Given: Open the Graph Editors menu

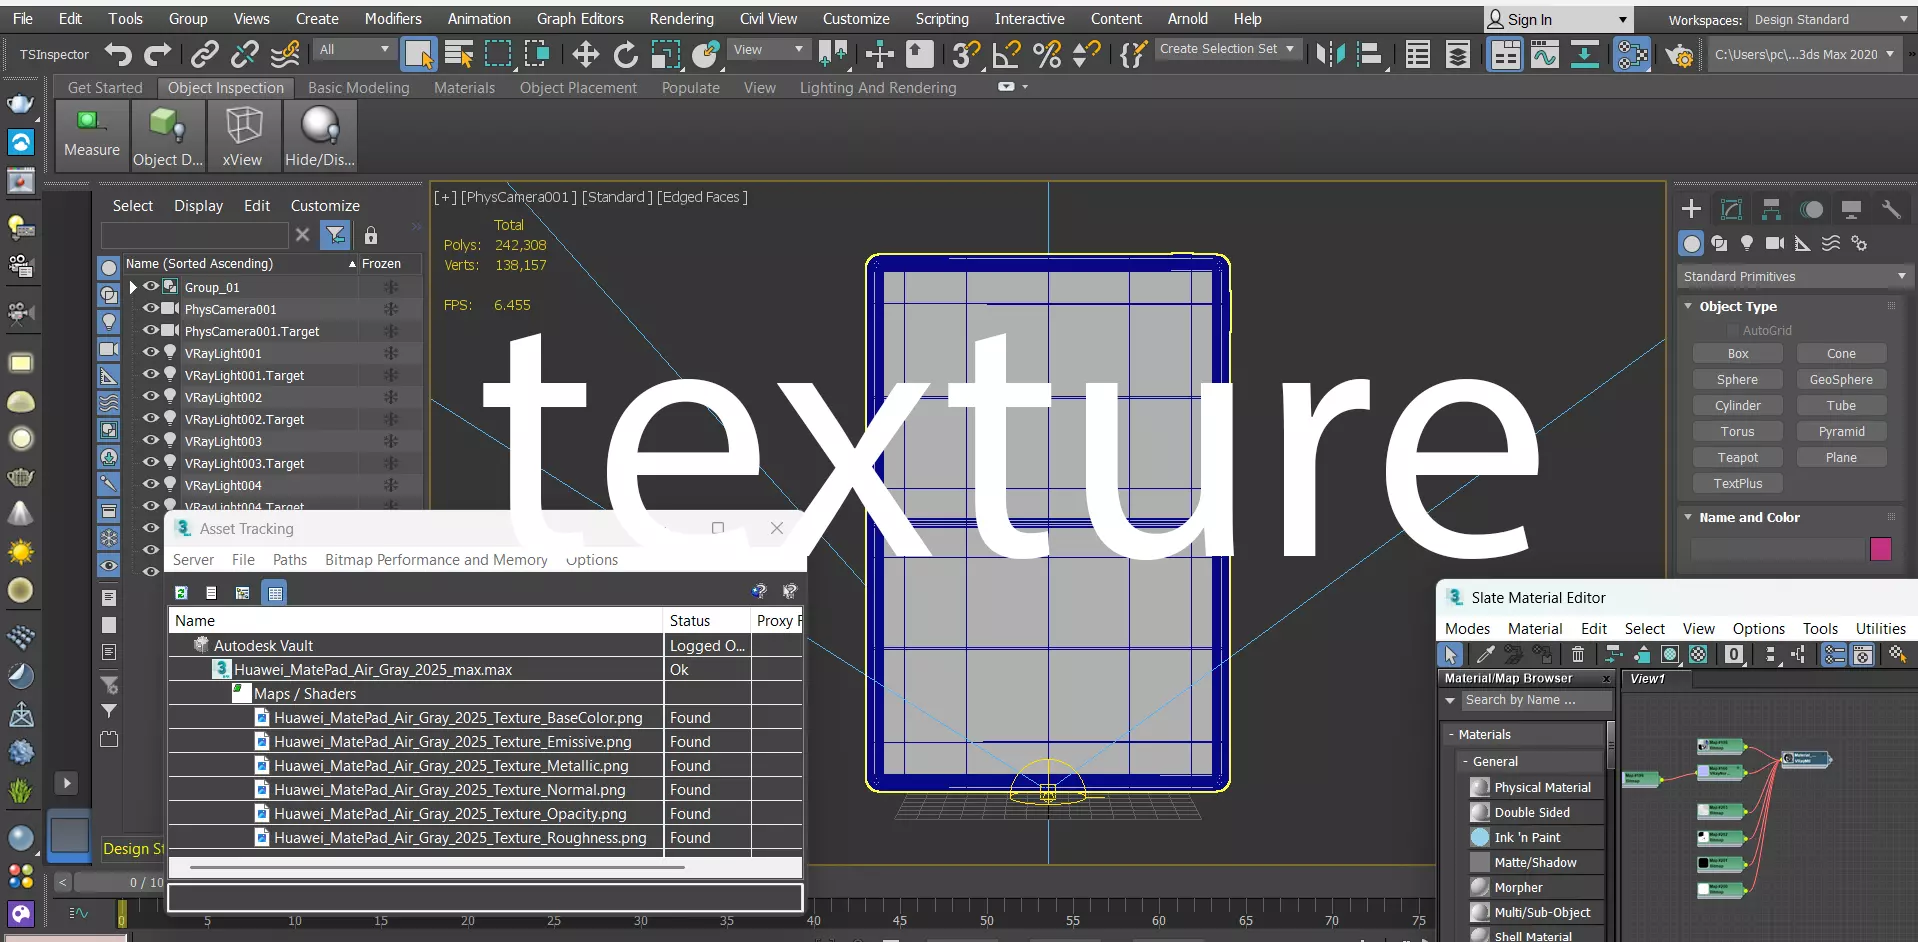Looking at the screenshot, I should pos(580,19).
